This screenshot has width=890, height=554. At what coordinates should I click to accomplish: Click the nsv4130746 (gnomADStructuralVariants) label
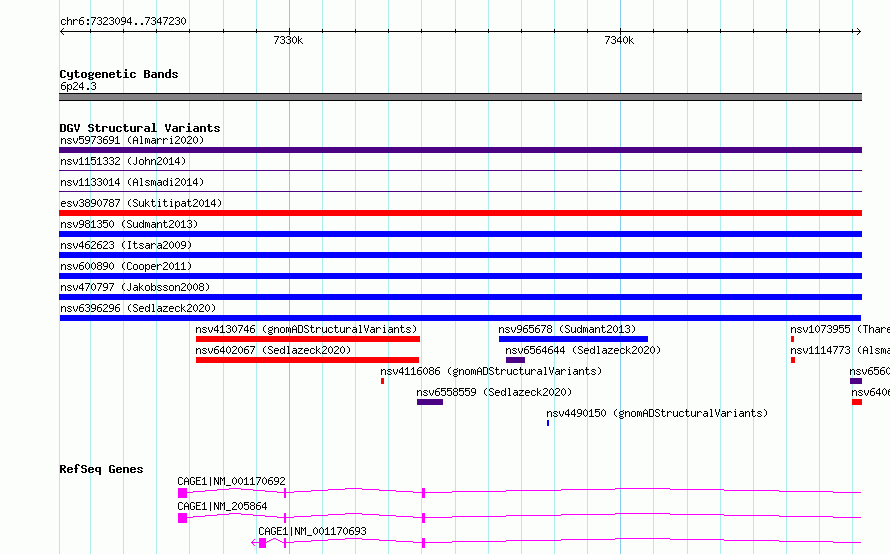tap(306, 329)
